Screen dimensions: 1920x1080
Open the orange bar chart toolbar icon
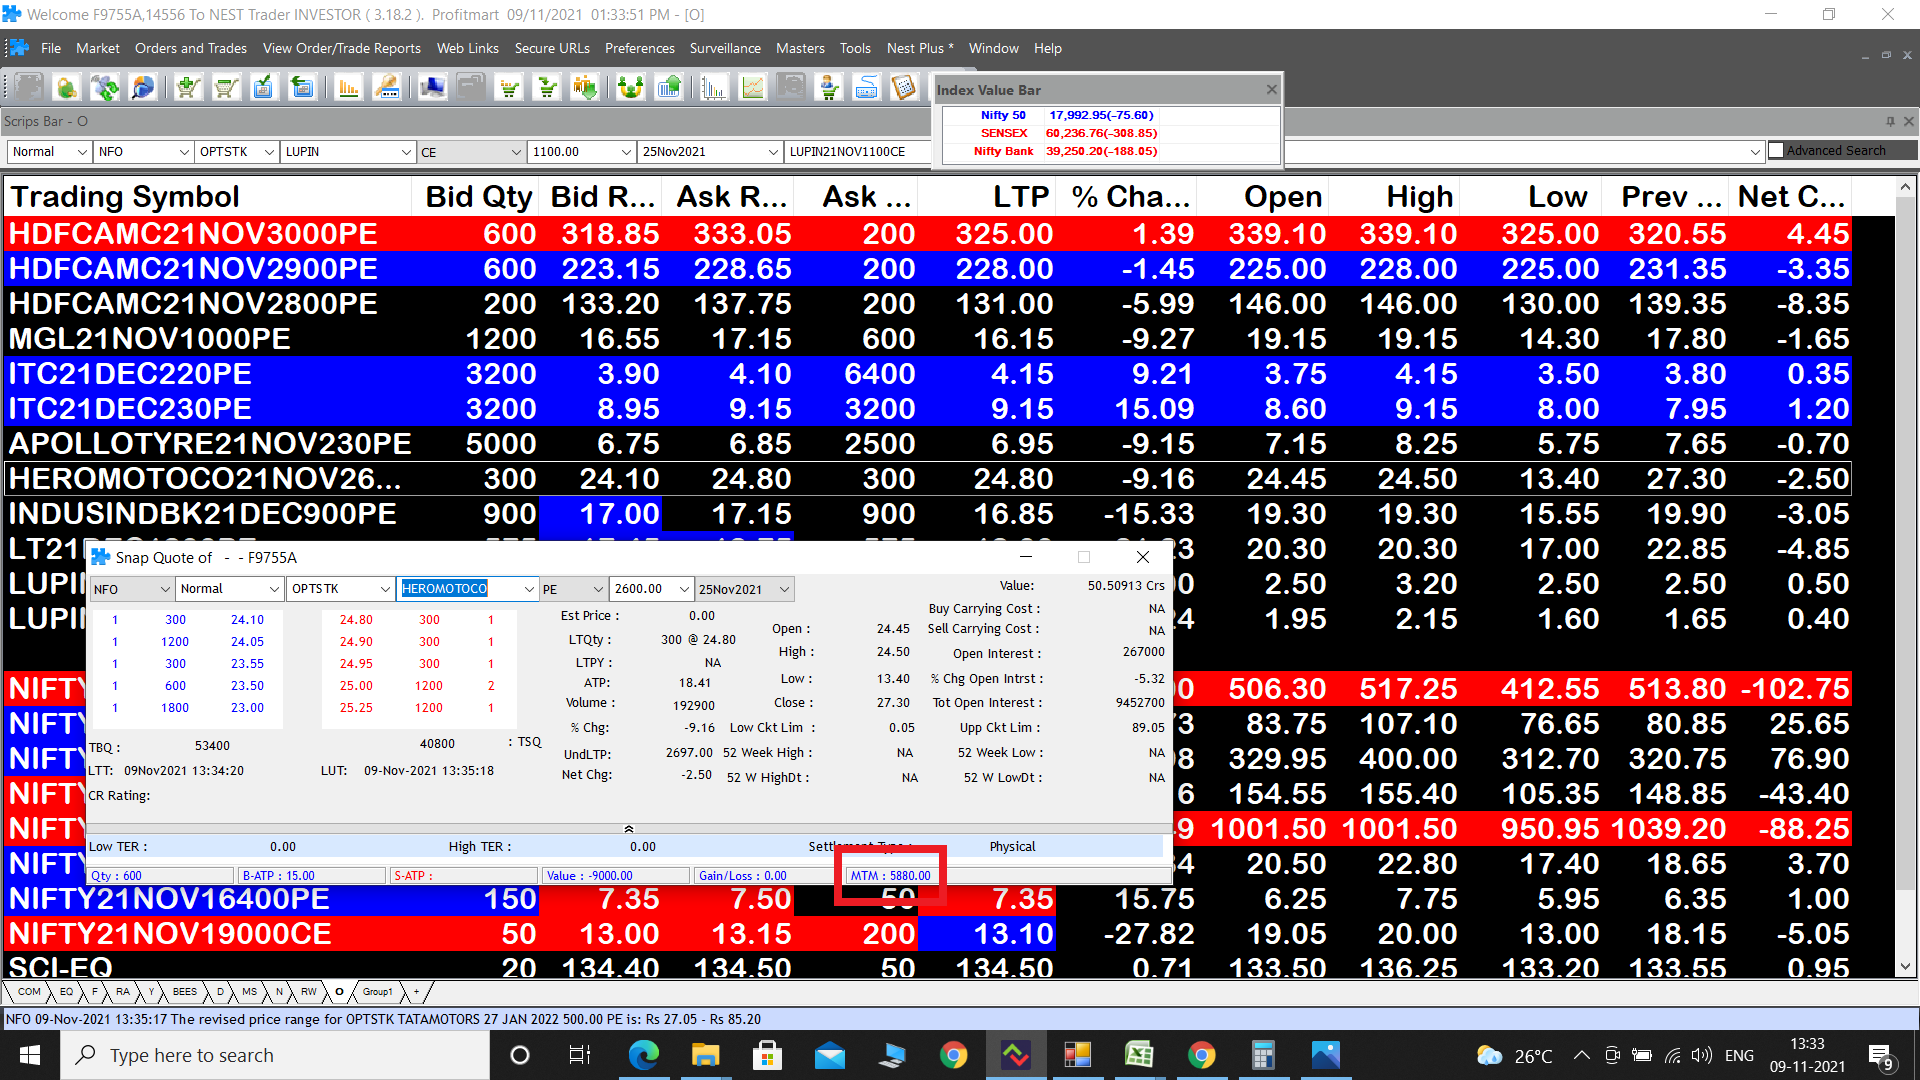coord(348,88)
